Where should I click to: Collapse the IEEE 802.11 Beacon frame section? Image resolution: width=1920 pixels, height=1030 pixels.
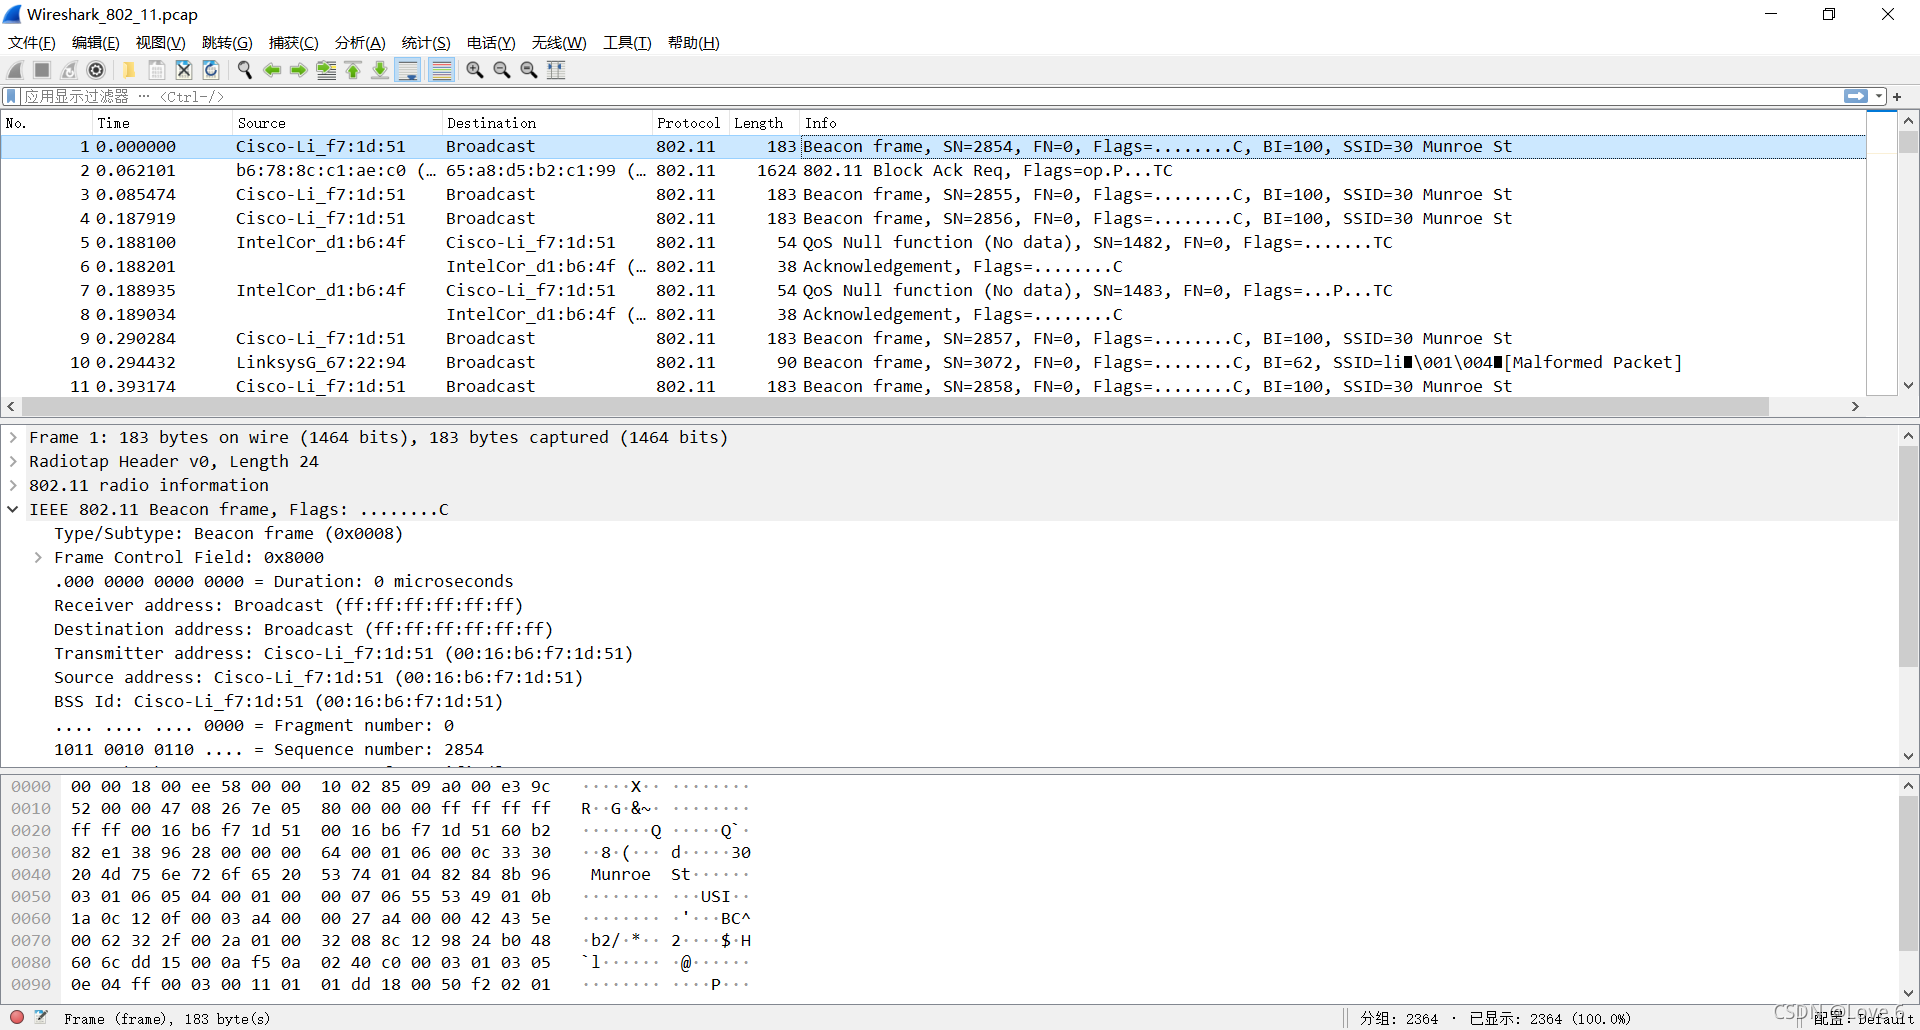tap(13, 509)
